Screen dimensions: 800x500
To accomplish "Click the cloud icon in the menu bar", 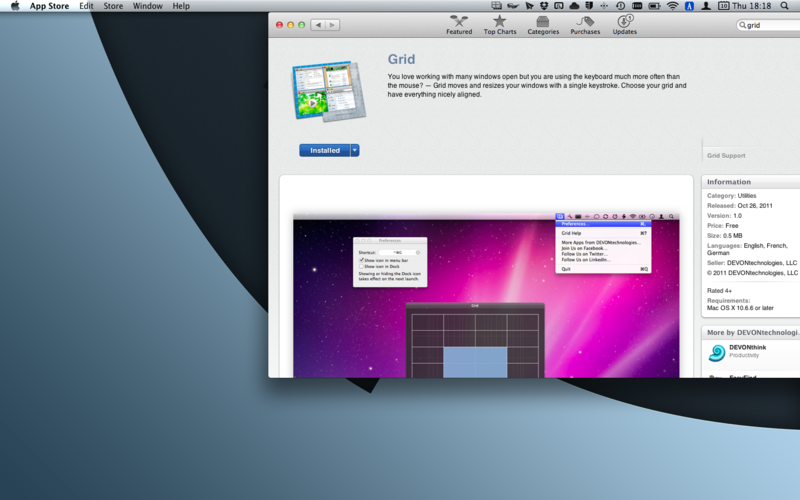I will 574,6.
